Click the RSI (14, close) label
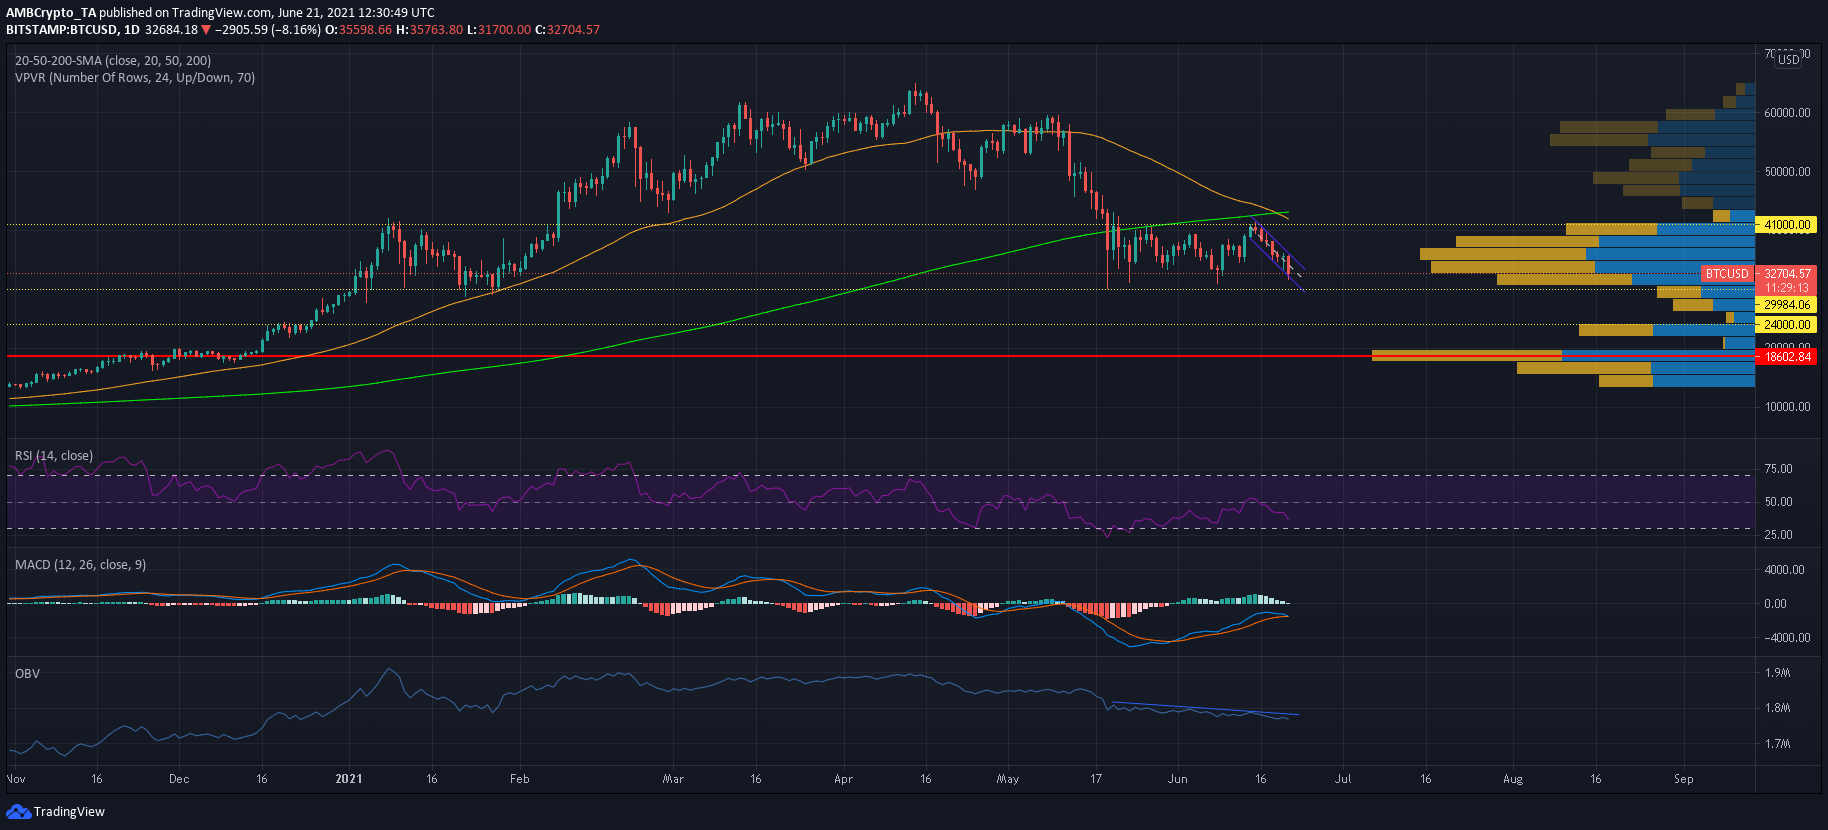The width and height of the screenshot is (1828, 830). [54, 456]
